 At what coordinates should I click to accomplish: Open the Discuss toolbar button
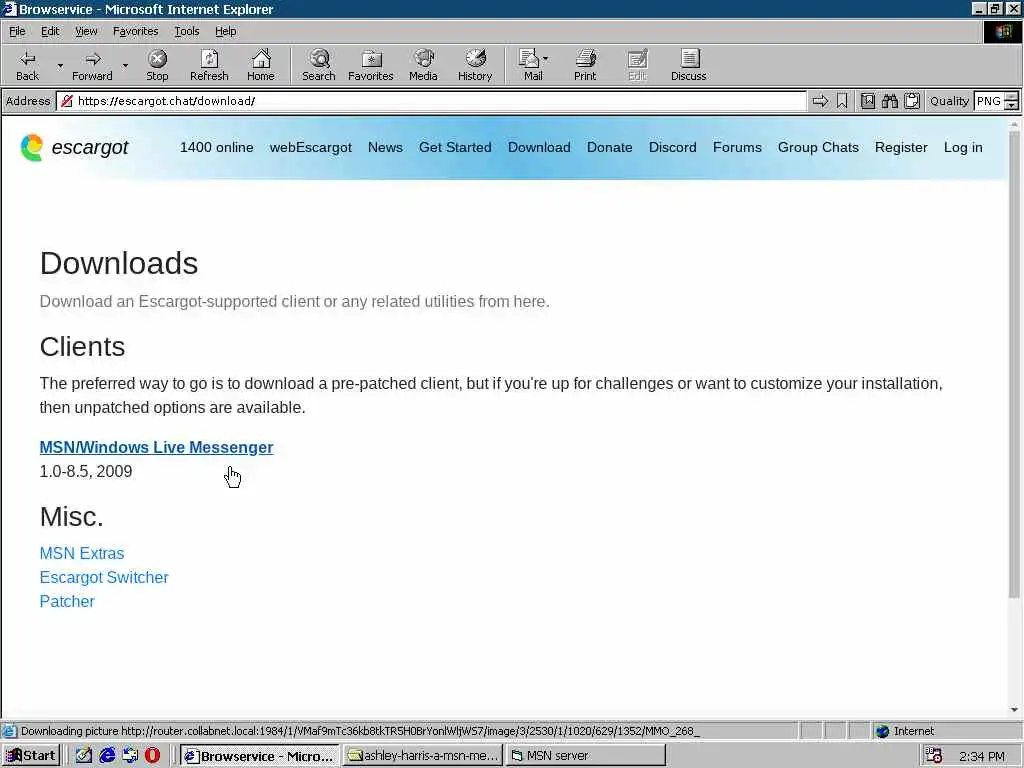tap(689, 65)
